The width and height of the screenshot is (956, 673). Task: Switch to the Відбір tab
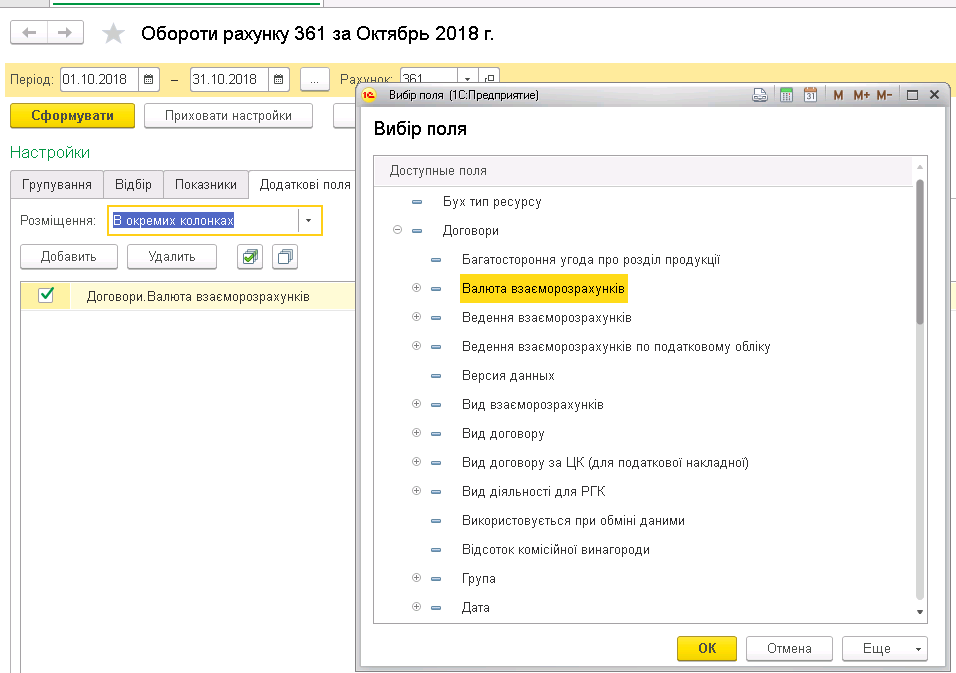pos(133,185)
